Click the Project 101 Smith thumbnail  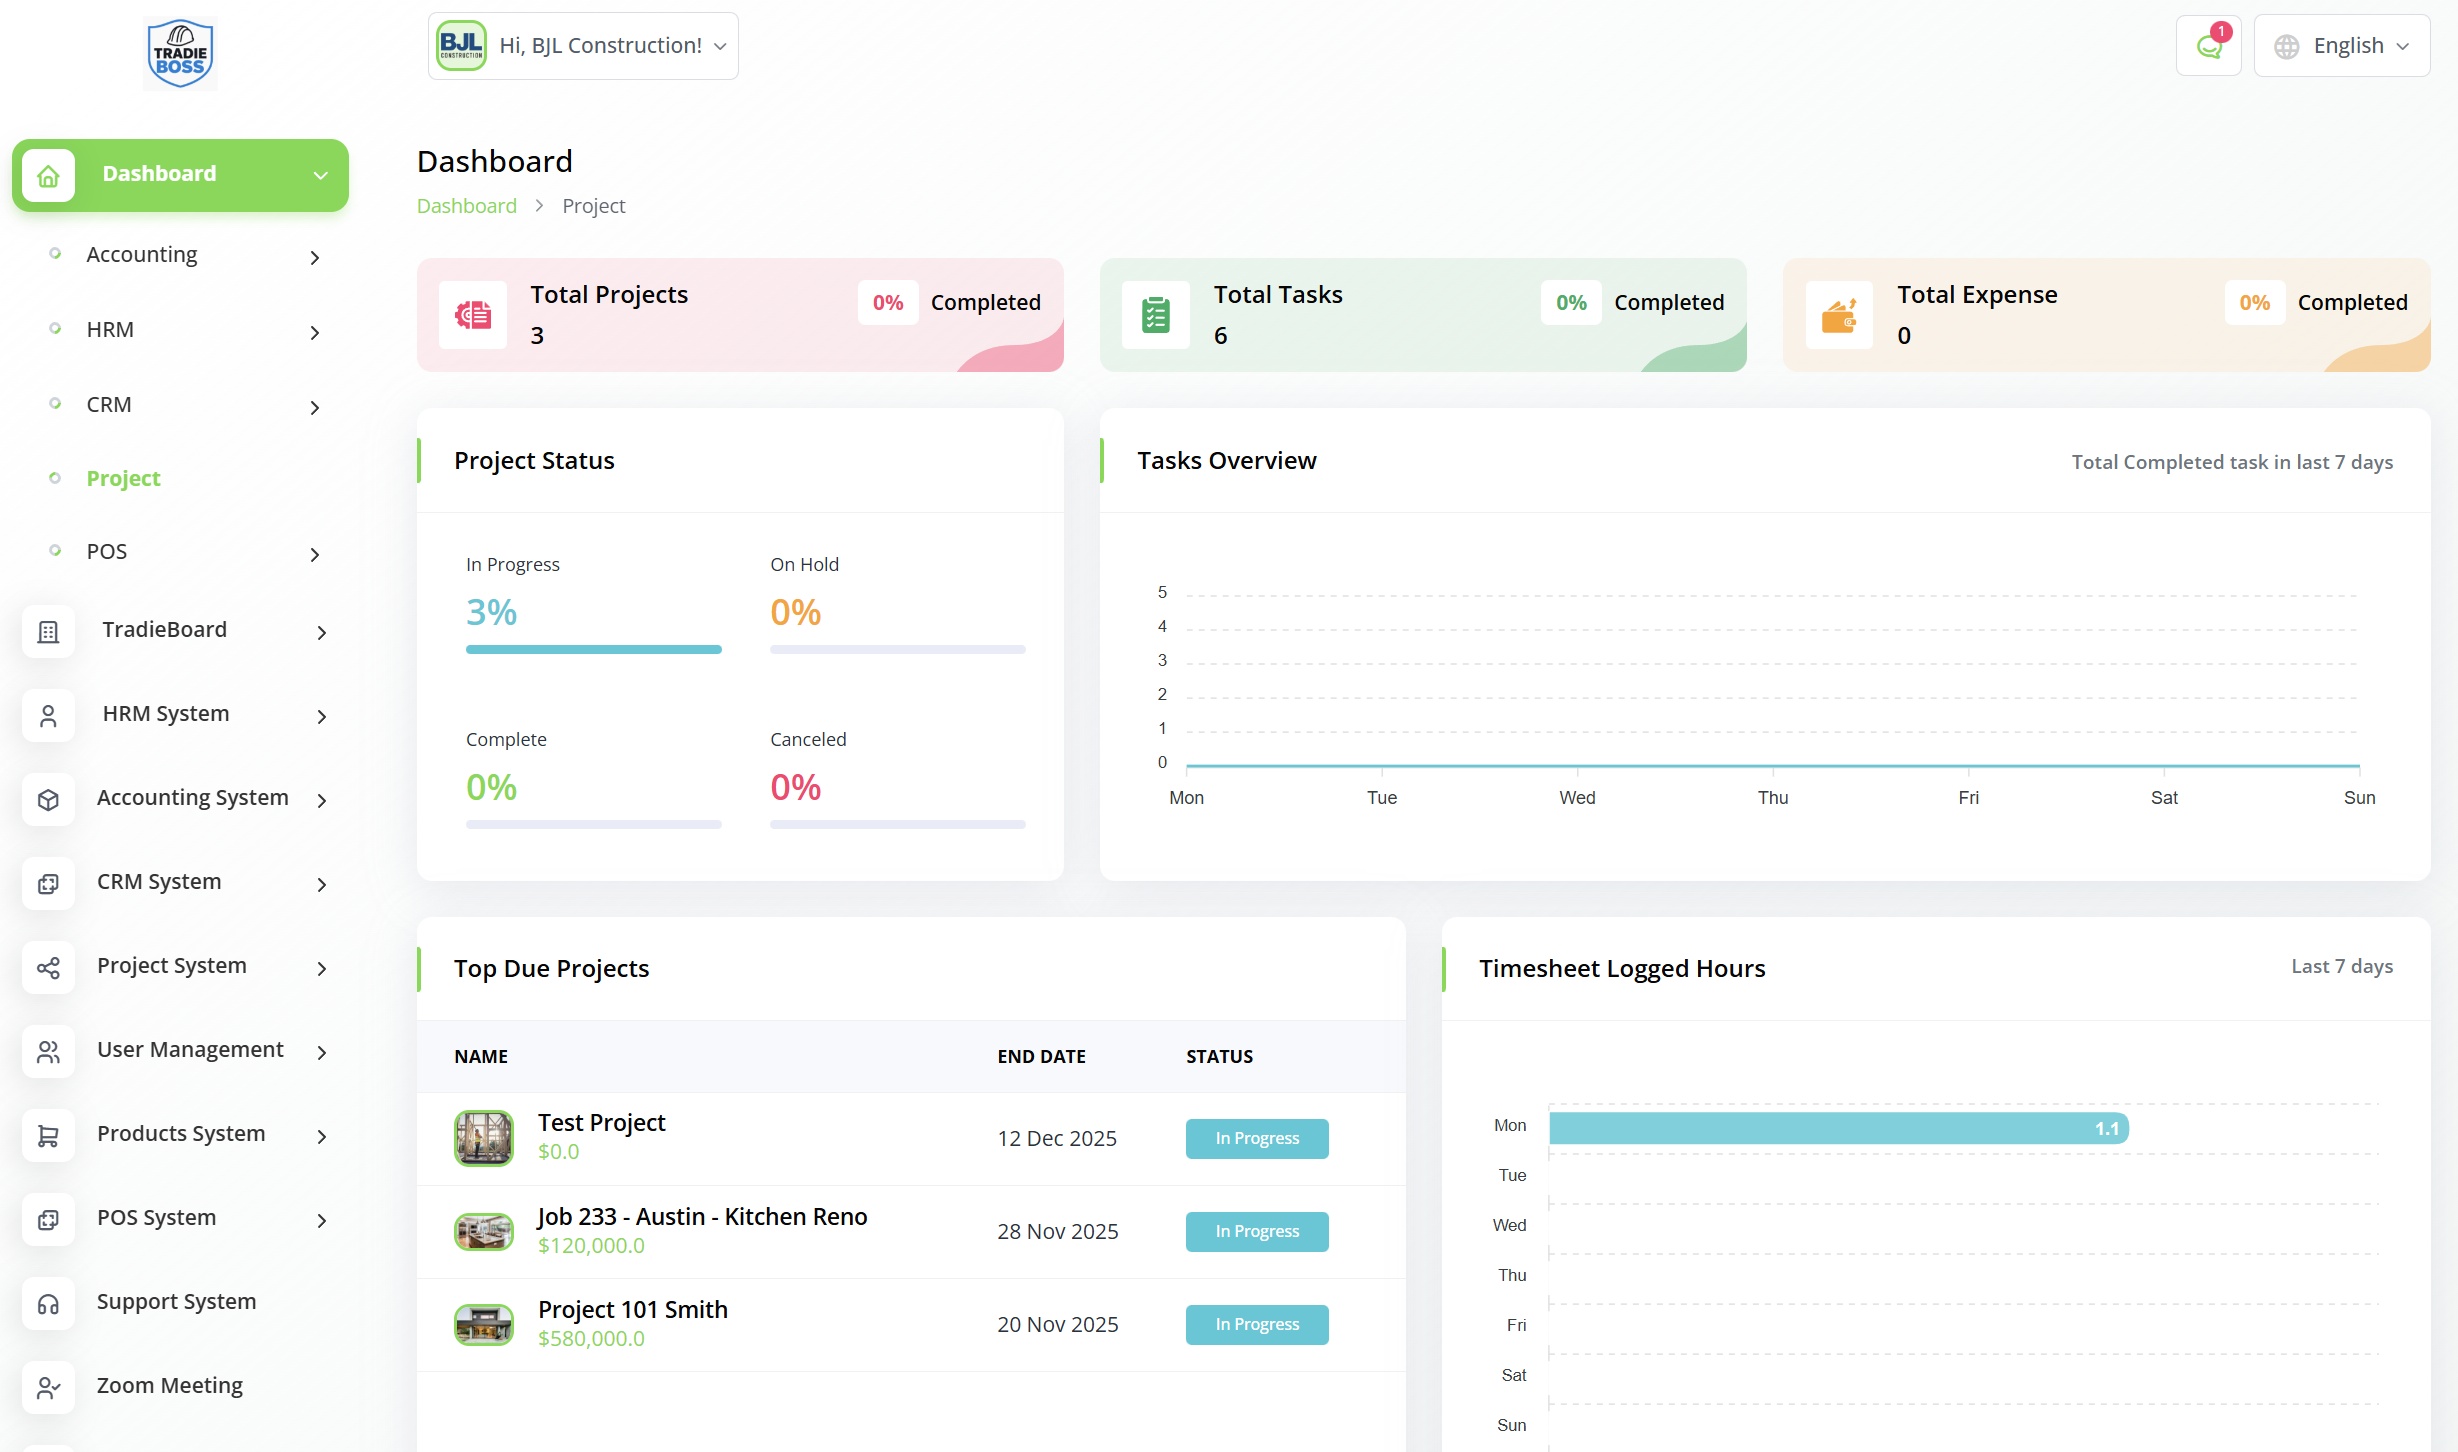[484, 1324]
